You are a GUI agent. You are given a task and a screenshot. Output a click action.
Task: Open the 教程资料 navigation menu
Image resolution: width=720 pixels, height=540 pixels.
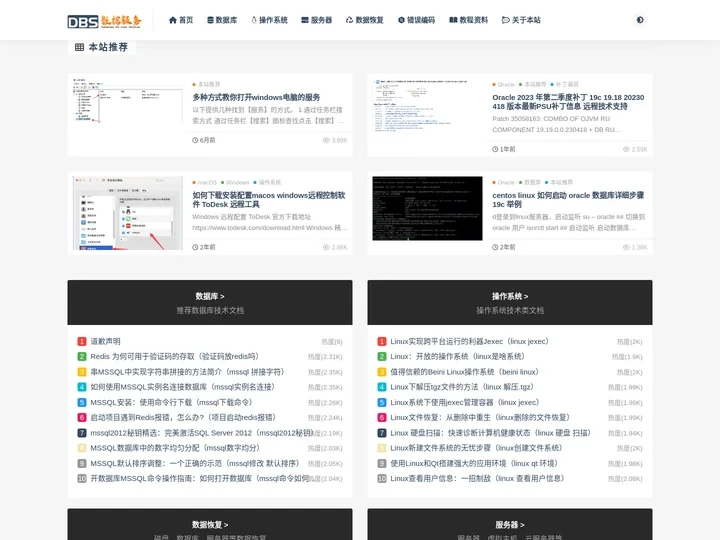tap(468, 20)
